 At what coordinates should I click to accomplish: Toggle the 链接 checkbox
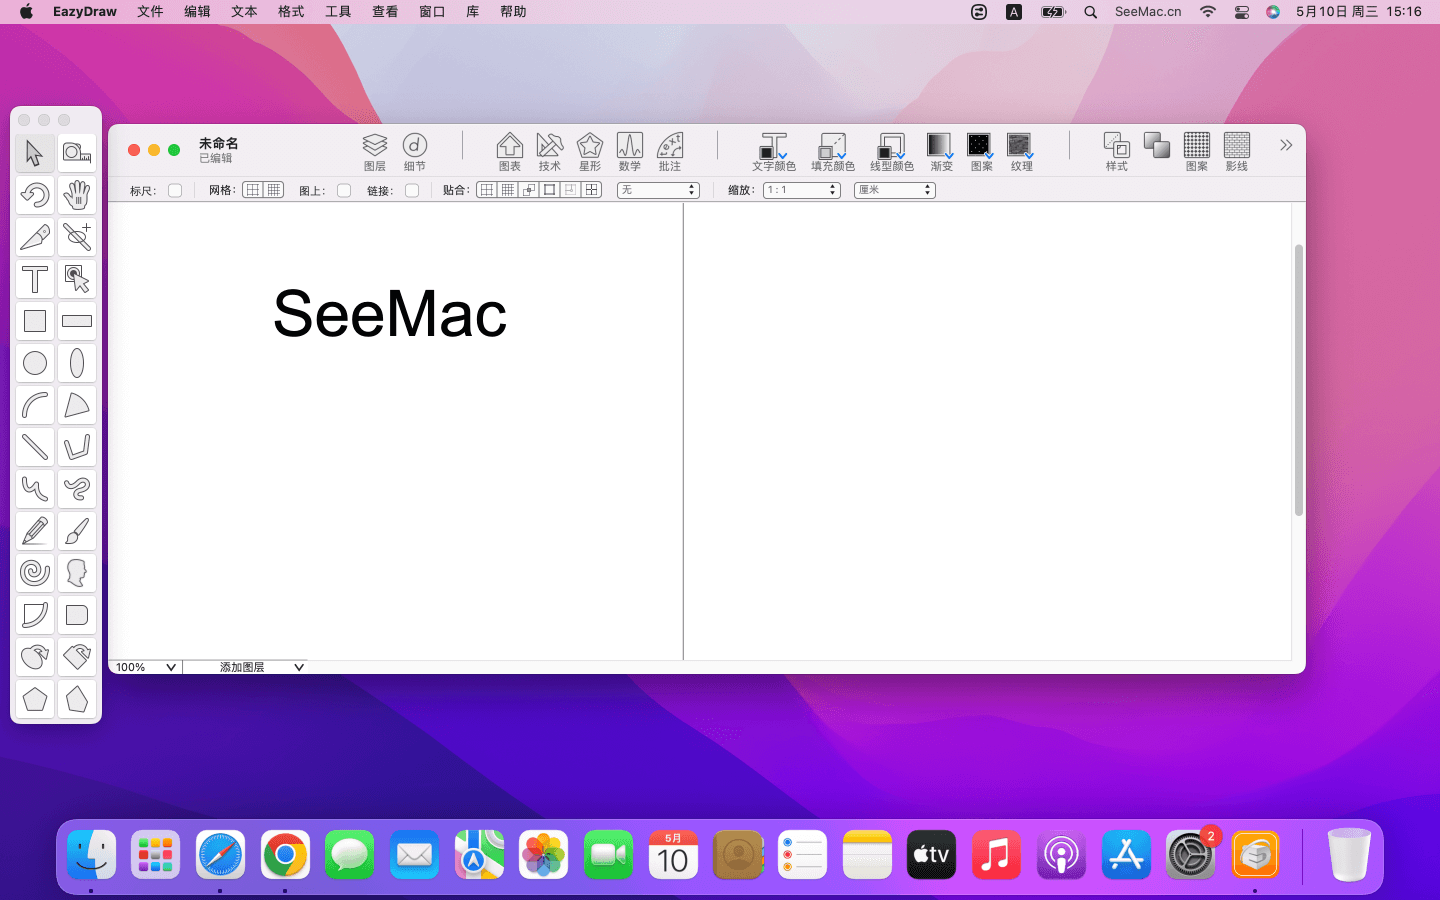coord(412,190)
